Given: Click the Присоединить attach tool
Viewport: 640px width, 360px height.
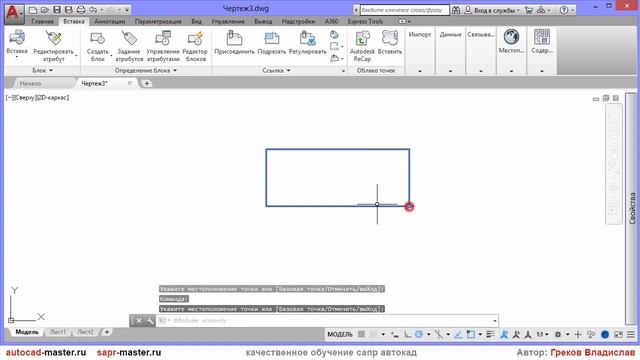Looking at the screenshot, I should click(x=234, y=42).
